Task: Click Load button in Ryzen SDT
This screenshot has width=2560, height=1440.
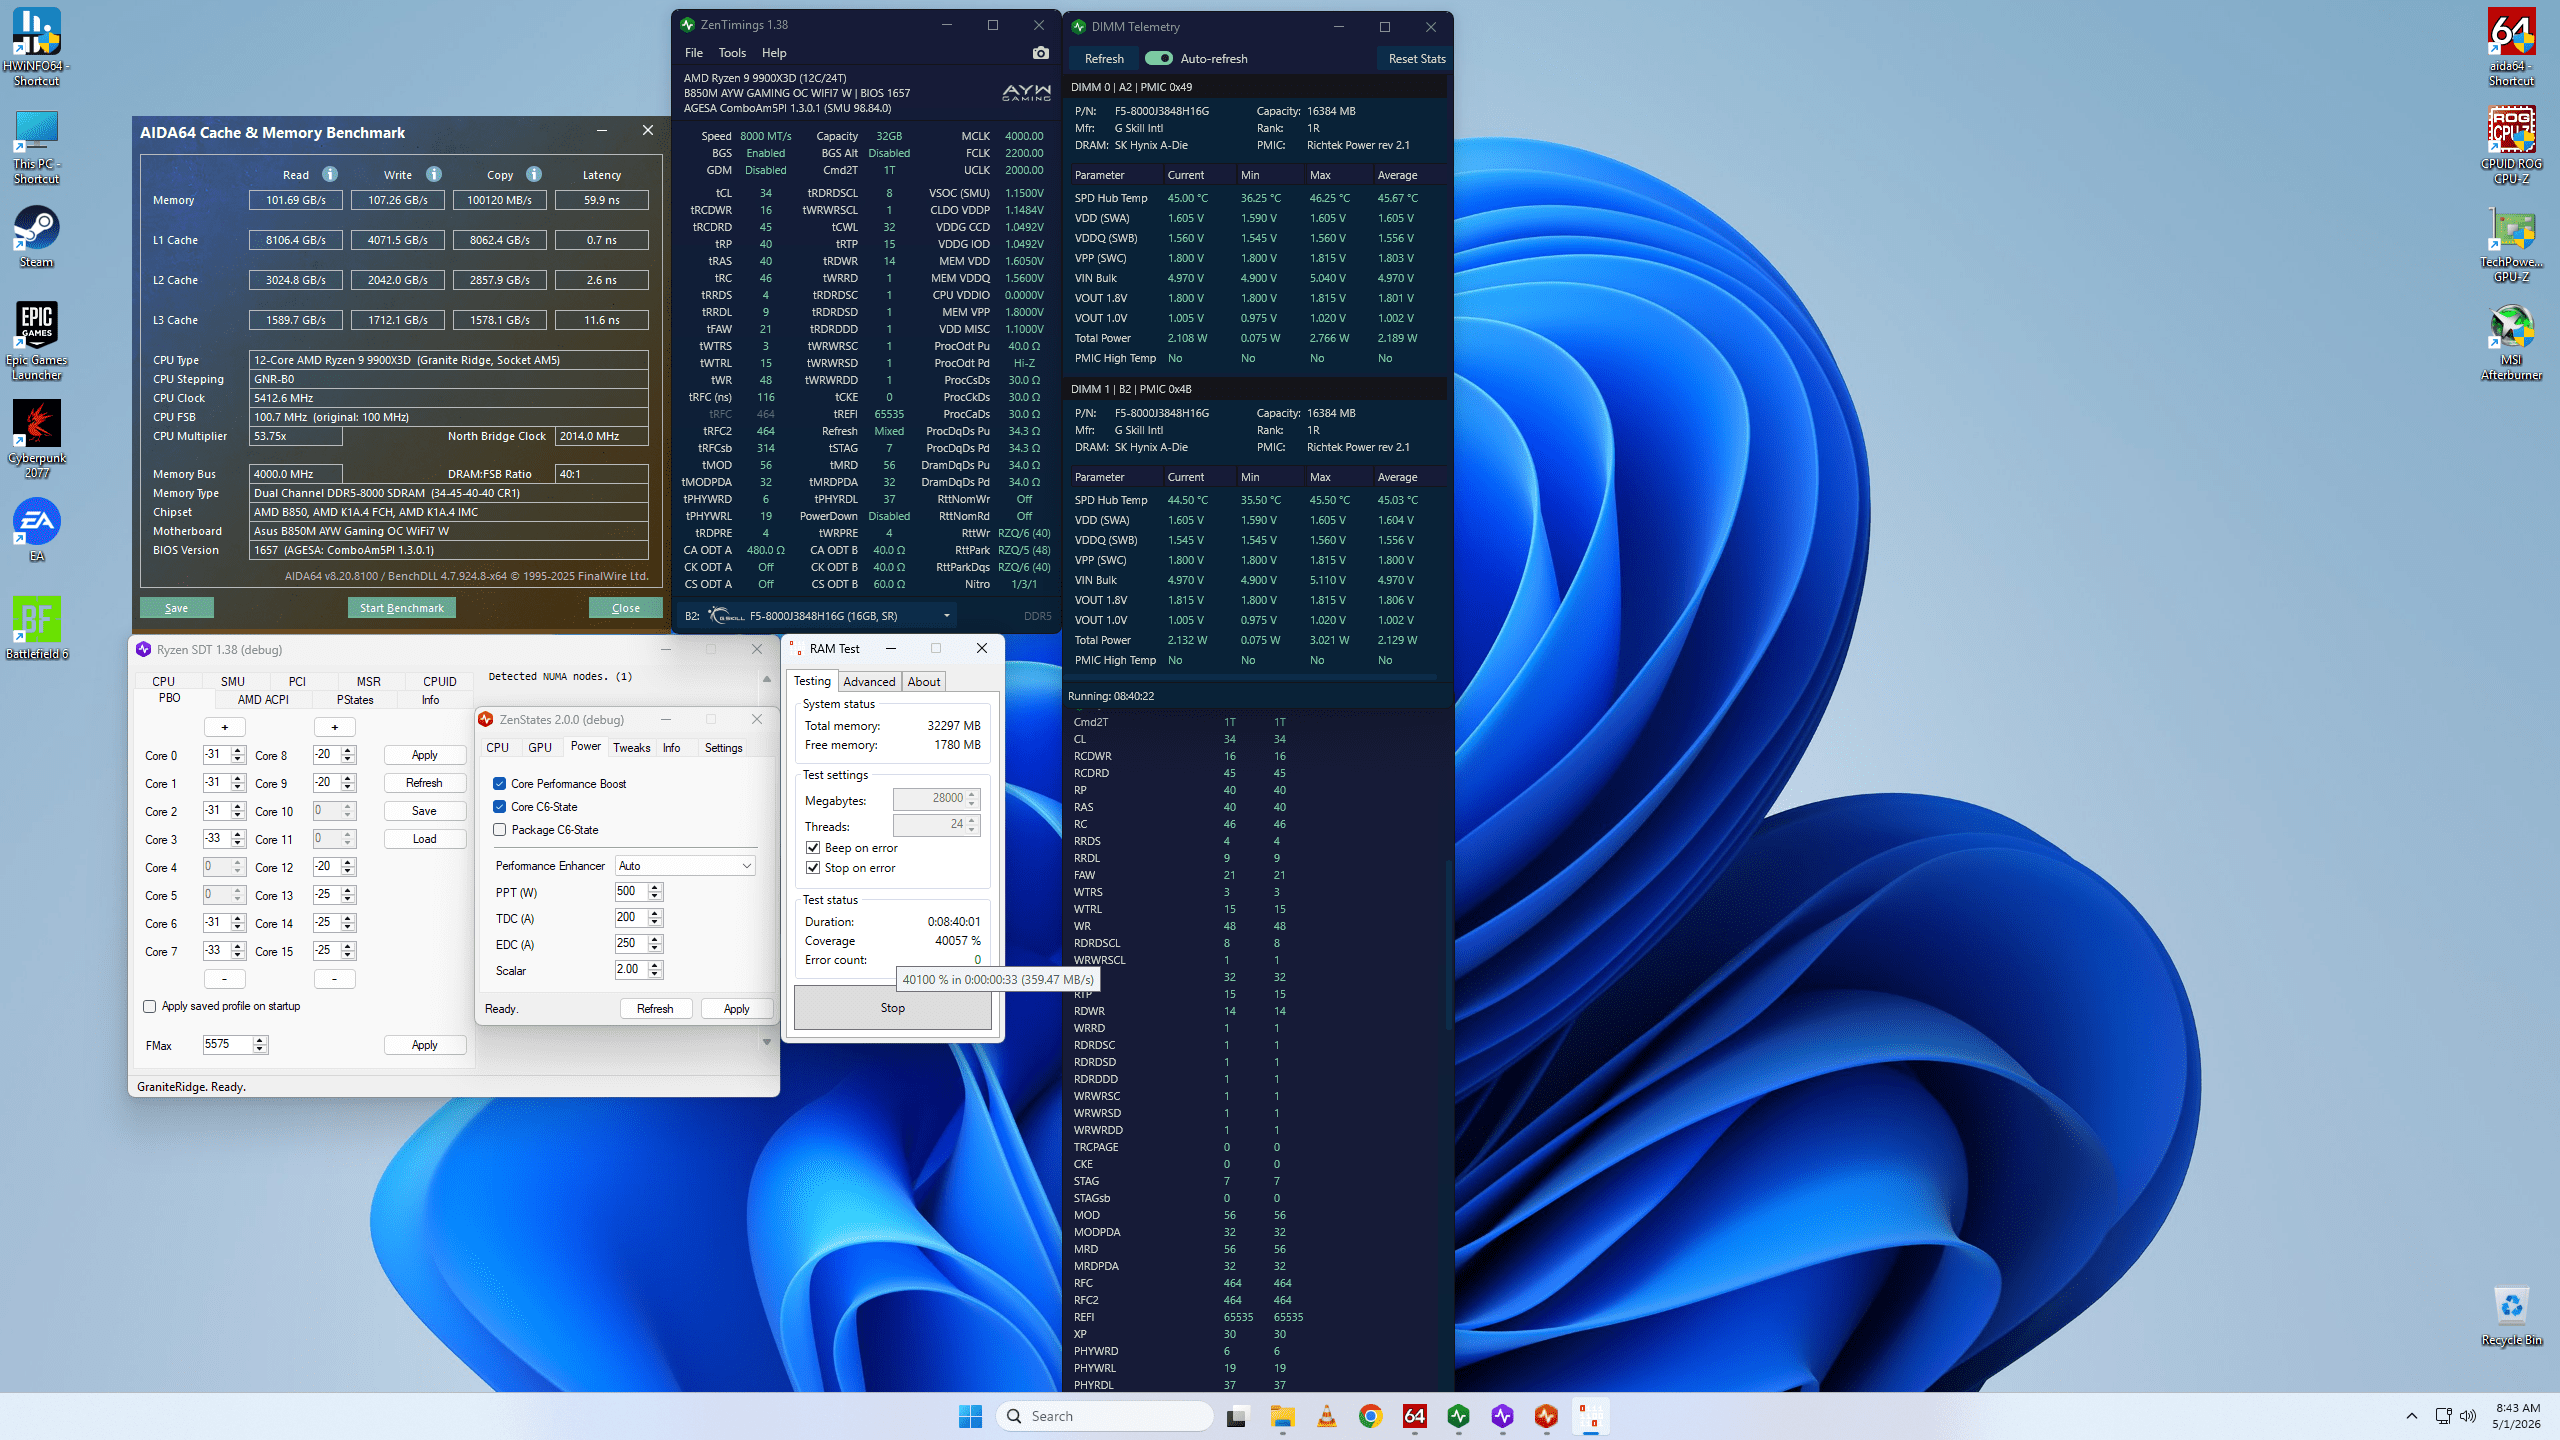Action: 424,838
